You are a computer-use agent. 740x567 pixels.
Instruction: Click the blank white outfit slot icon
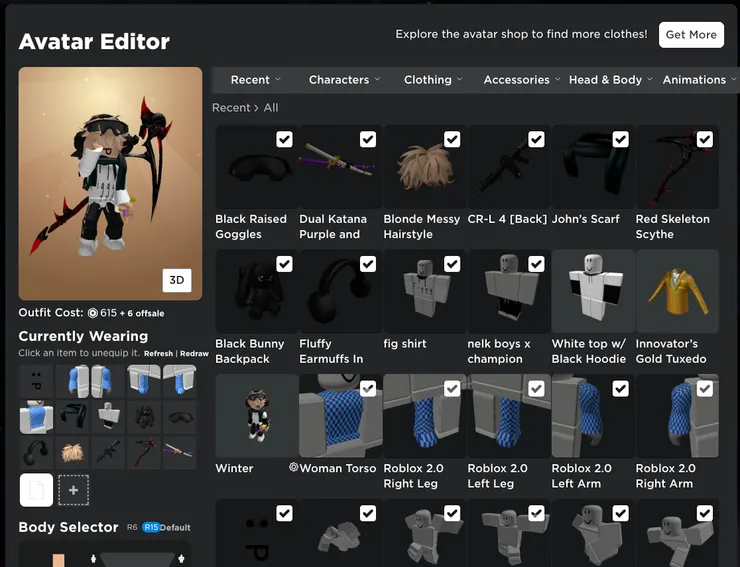tap(36, 490)
